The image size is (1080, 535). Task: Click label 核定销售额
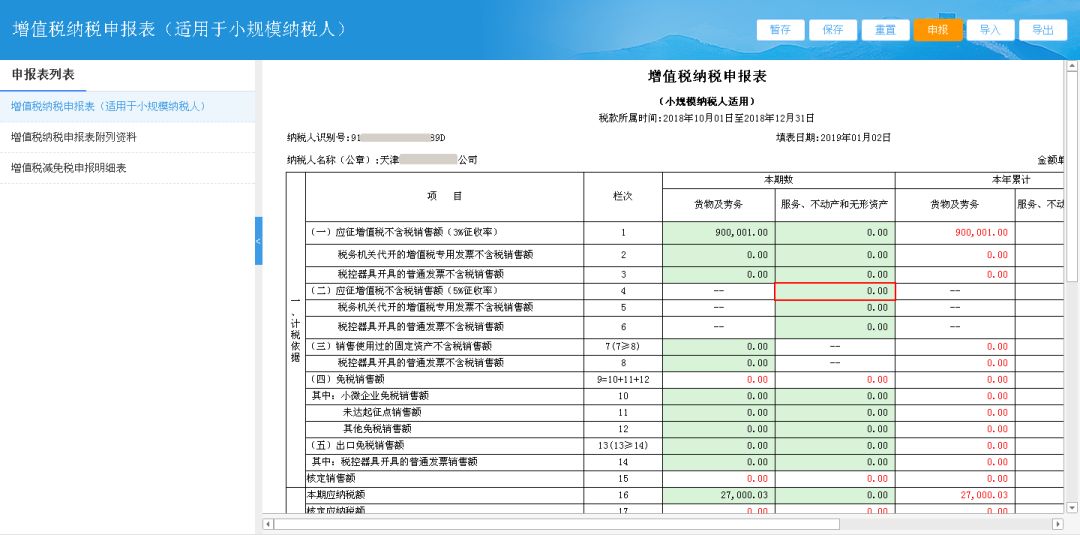(331, 479)
